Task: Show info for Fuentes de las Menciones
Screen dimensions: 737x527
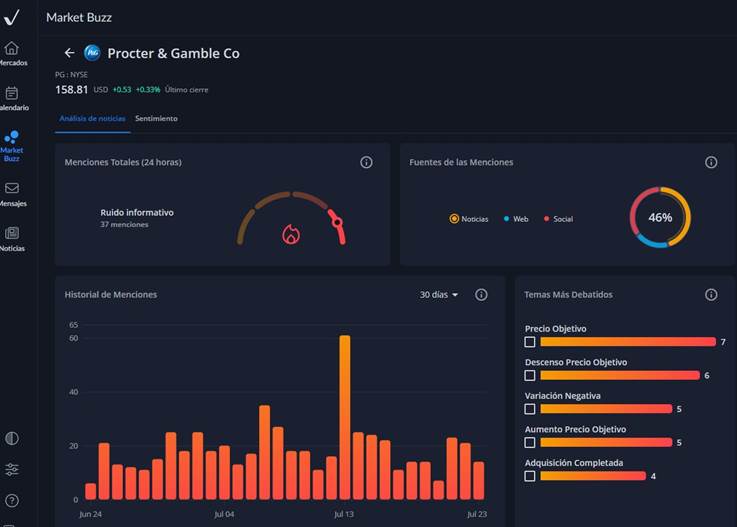Action: pos(711,162)
